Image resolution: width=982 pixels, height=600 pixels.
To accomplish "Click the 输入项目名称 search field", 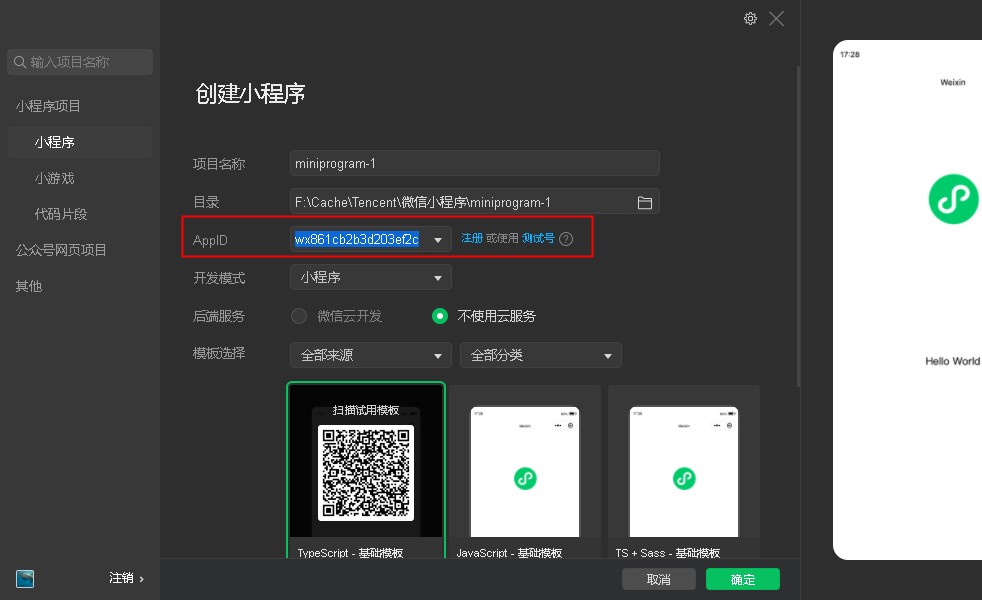I will [x=80, y=62].
